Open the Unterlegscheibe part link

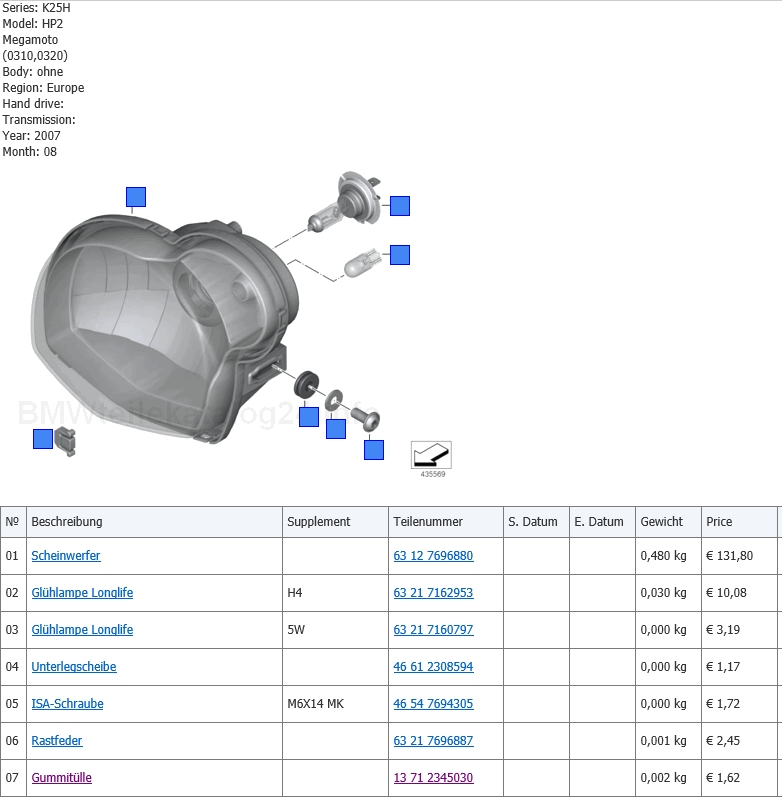[x=74, y=667]
